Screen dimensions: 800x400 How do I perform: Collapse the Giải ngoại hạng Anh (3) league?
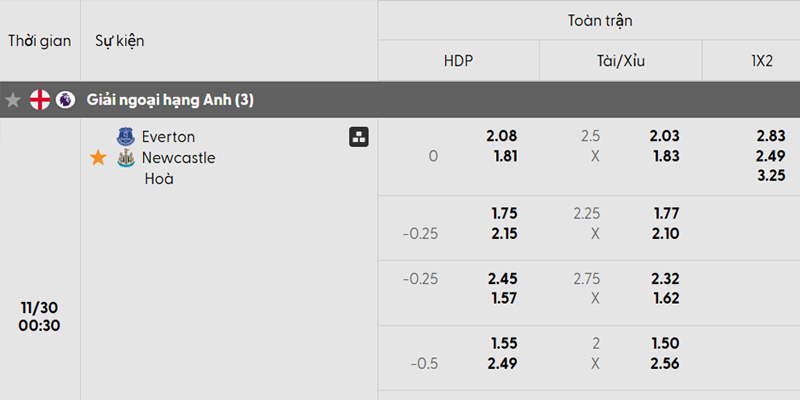[170, 100]
